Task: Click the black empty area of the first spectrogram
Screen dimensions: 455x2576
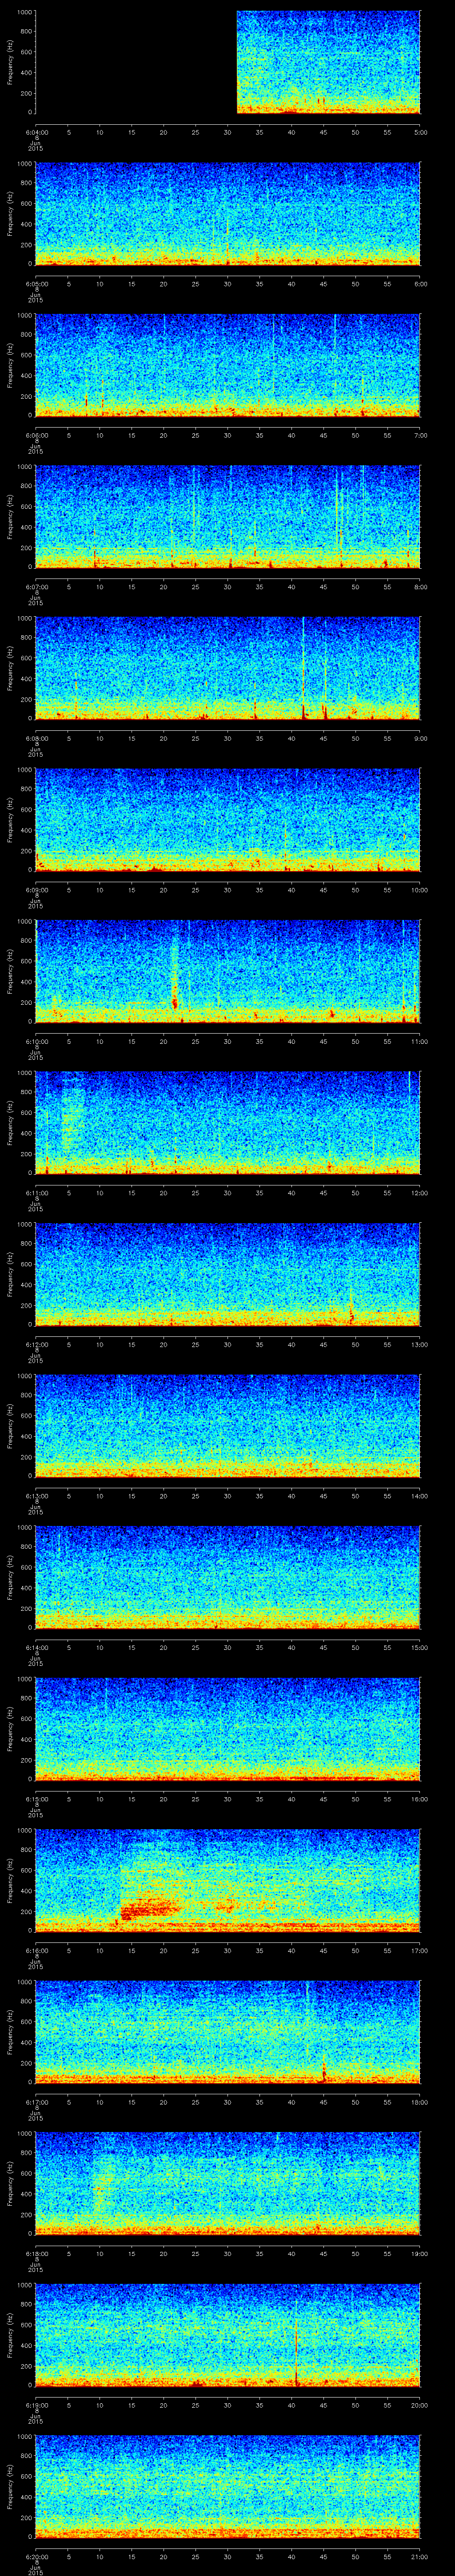Action: (135, 62)
